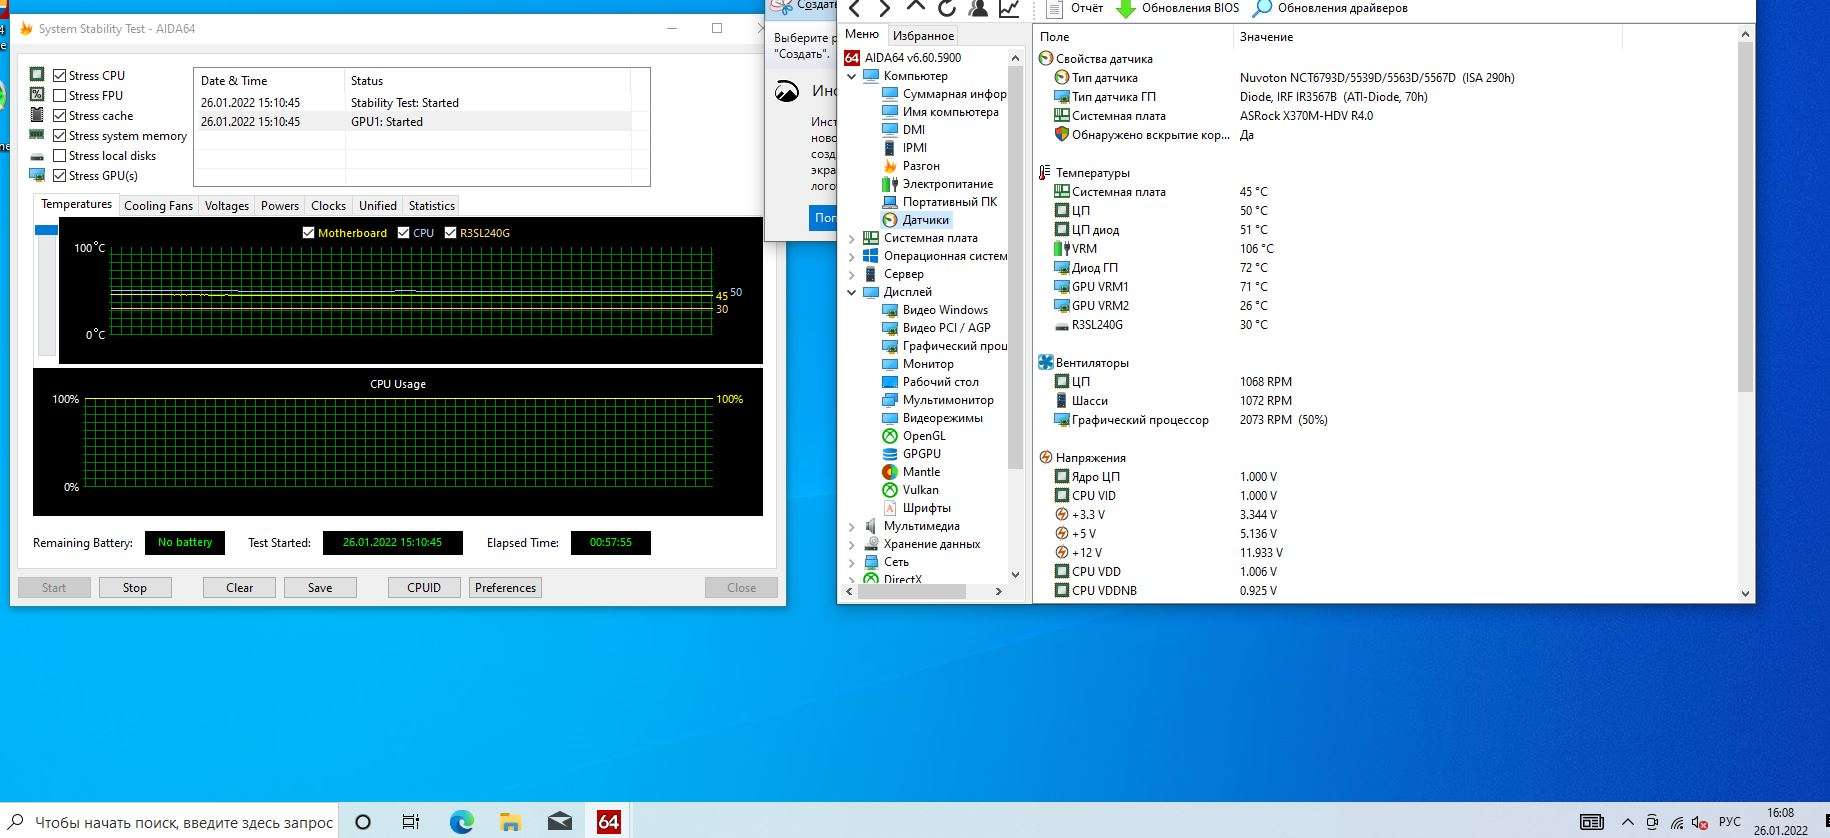Toggle Stress CPU checkbox
This screenshot has width=1830, height=838.
[60, 76]
